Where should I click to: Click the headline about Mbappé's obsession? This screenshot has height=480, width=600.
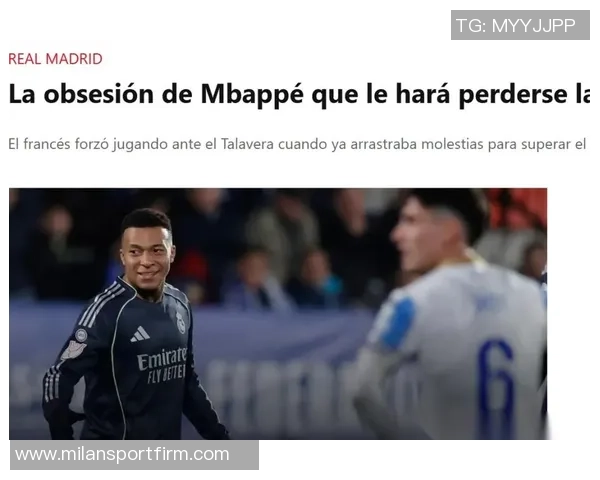coord(299,94)
